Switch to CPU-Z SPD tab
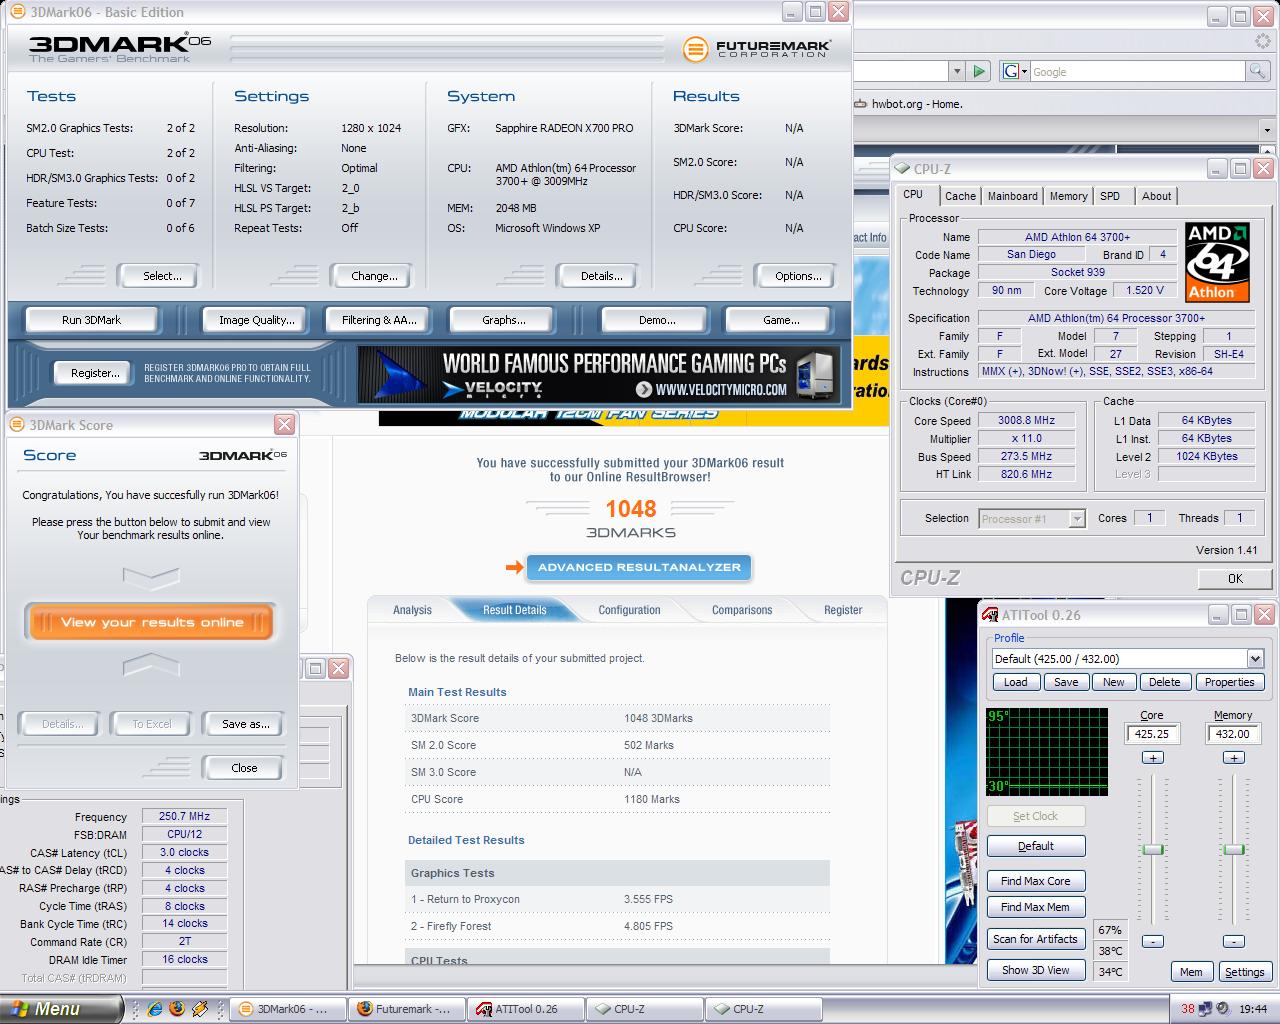The image size is (1280, 1024). pos(1110,196)
